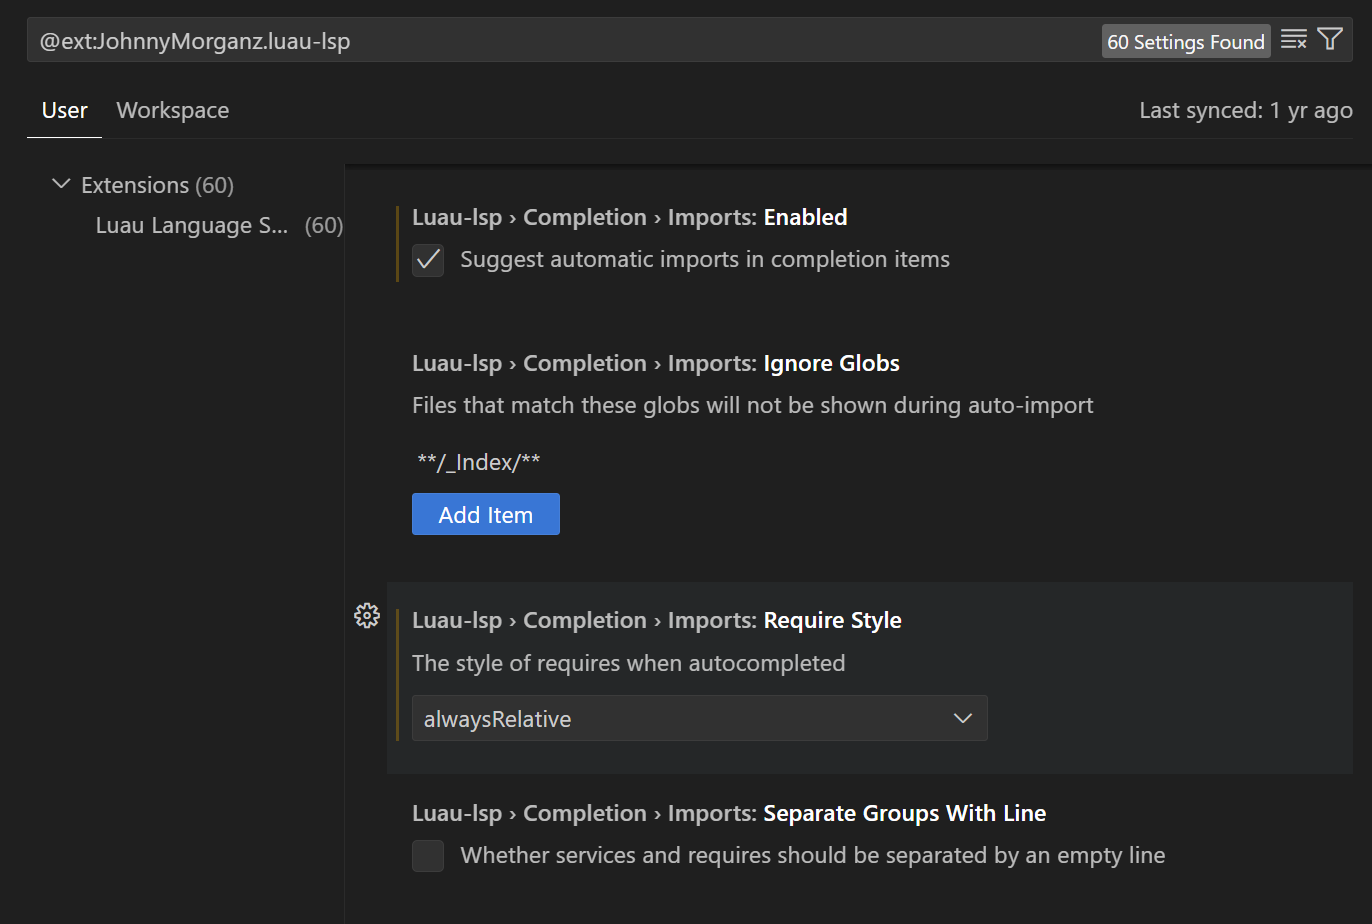The height and width of the screenshot is (924, 1372).
Task: Click the Imports: Require Style setting title
Action: click(656, 621)
